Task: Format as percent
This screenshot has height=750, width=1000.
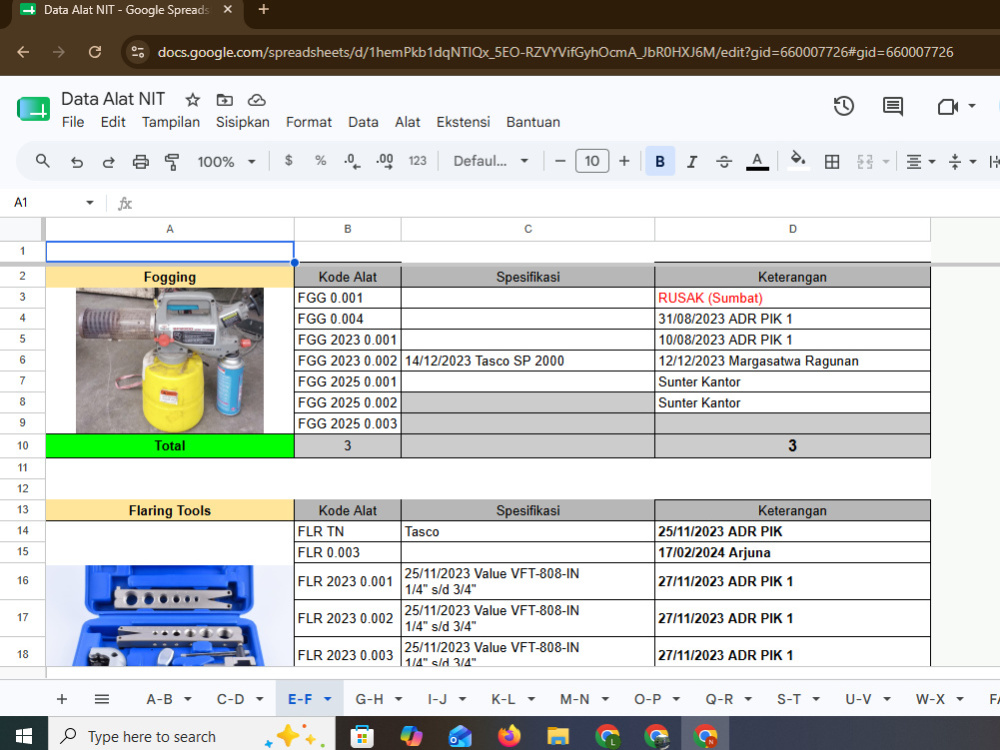Action: pos(320,161)
